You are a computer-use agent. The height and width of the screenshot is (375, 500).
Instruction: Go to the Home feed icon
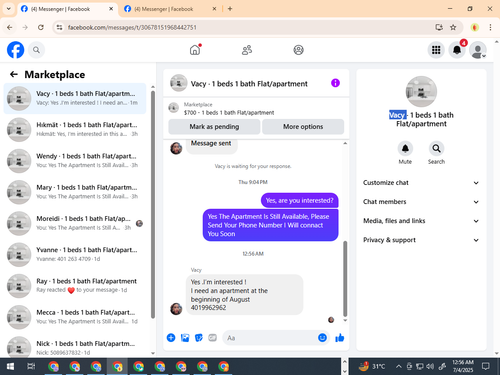point(195,50)
